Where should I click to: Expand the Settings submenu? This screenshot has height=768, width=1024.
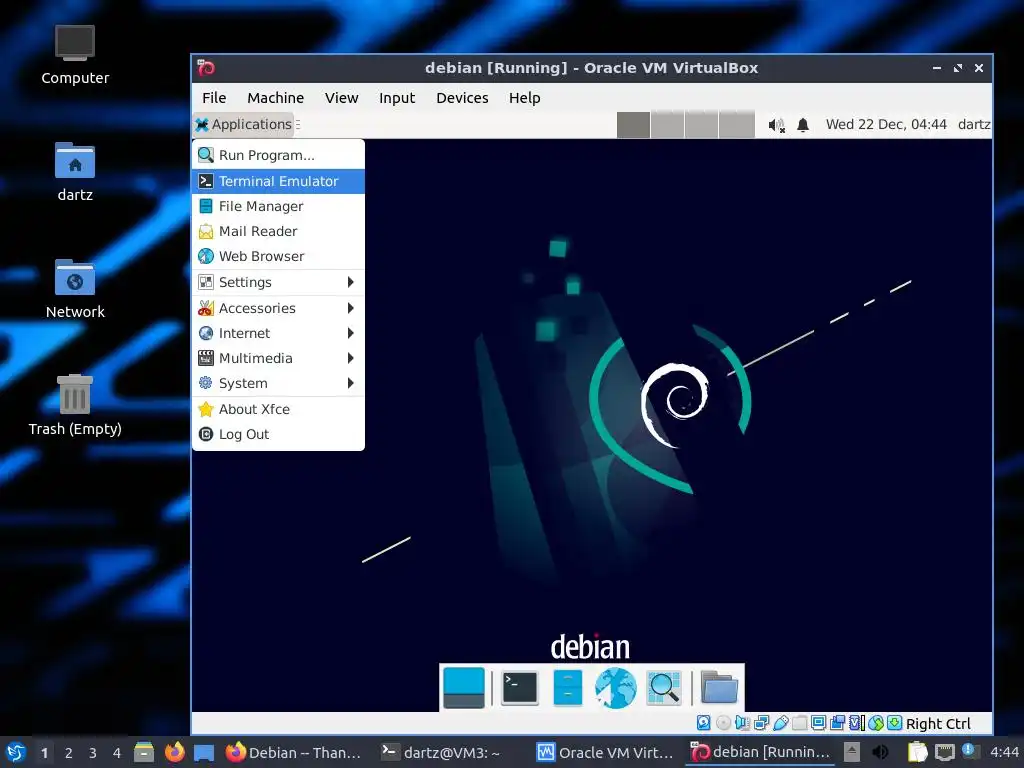pos(278,282)
